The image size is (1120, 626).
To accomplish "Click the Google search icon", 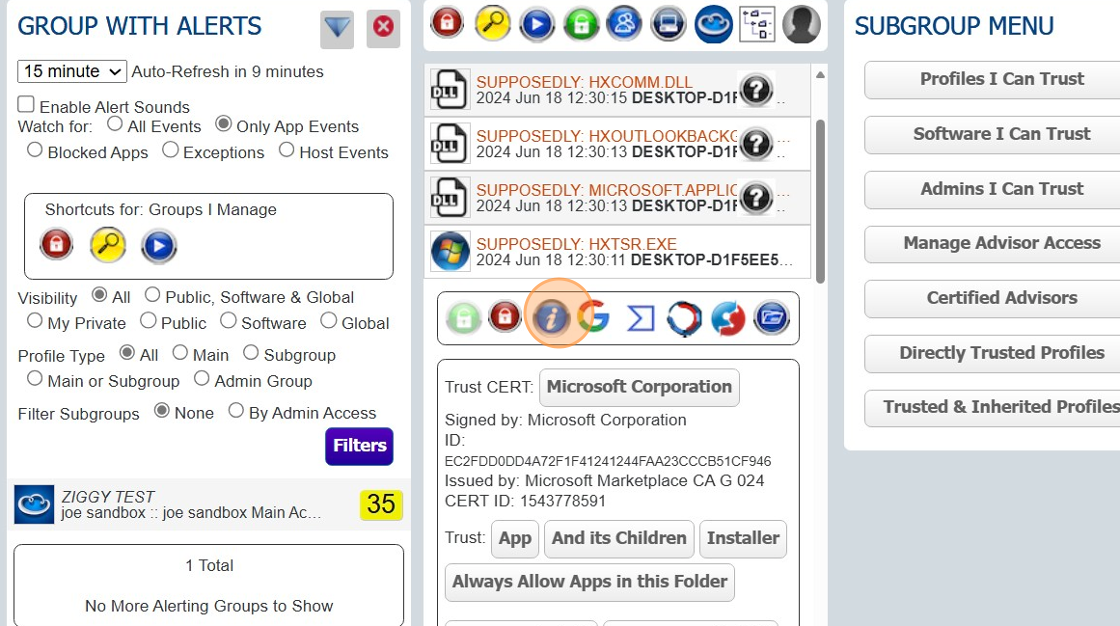I will point(596,316).
